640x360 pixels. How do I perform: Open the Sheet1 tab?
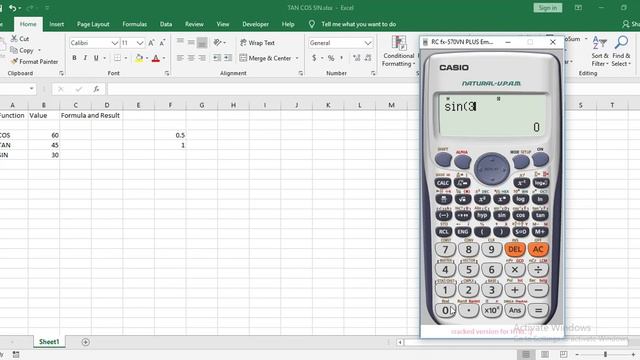[49, 342]
